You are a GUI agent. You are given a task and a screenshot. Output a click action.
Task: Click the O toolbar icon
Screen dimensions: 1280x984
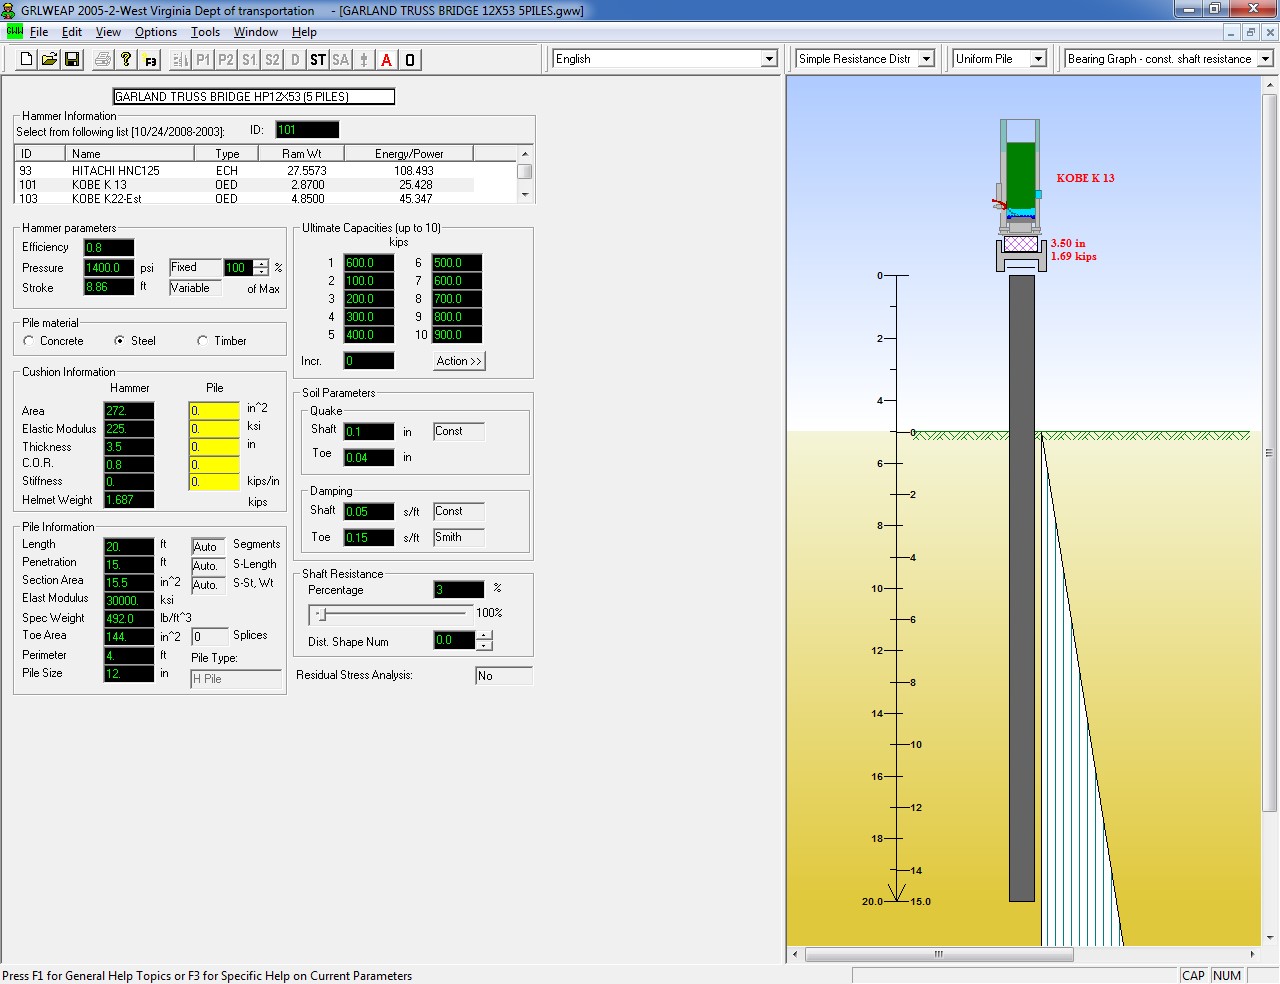(409, 59)
